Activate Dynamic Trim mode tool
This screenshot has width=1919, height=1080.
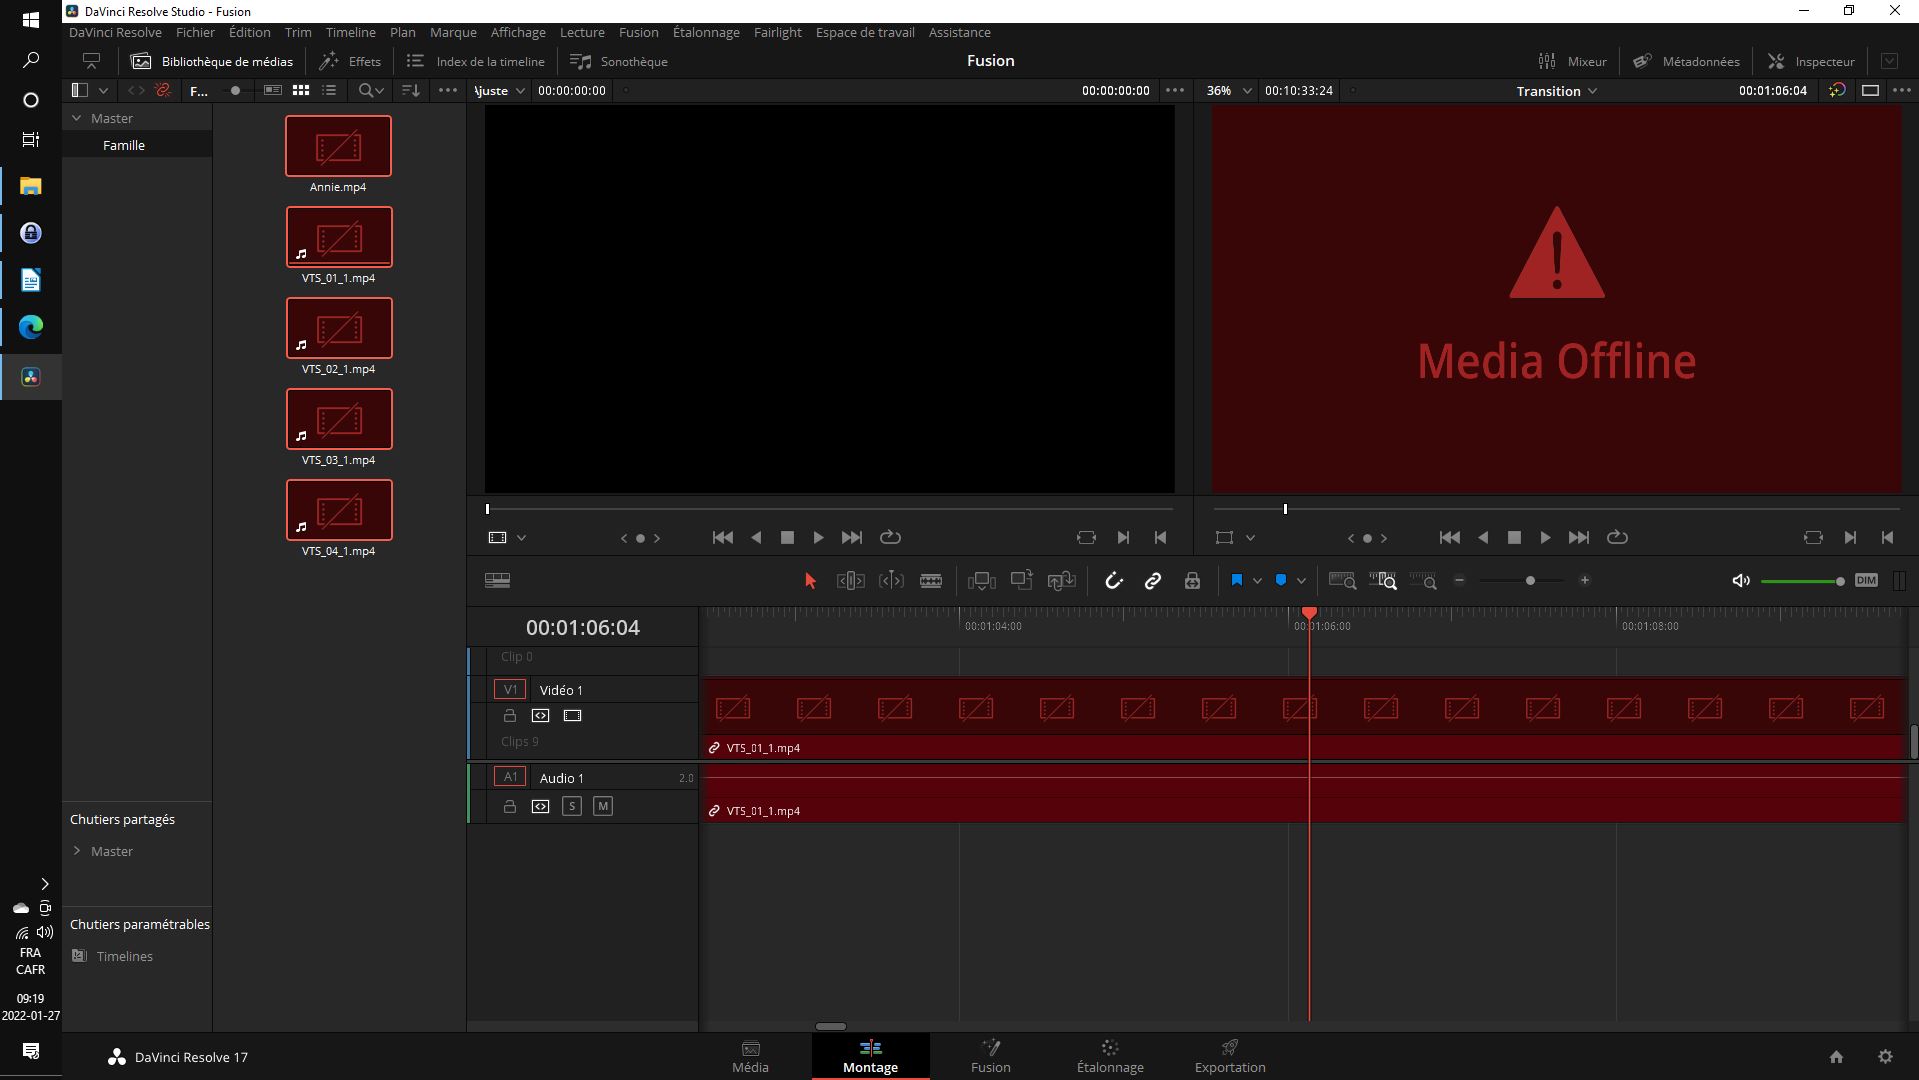pyautogui.click(x=891, y=581)
